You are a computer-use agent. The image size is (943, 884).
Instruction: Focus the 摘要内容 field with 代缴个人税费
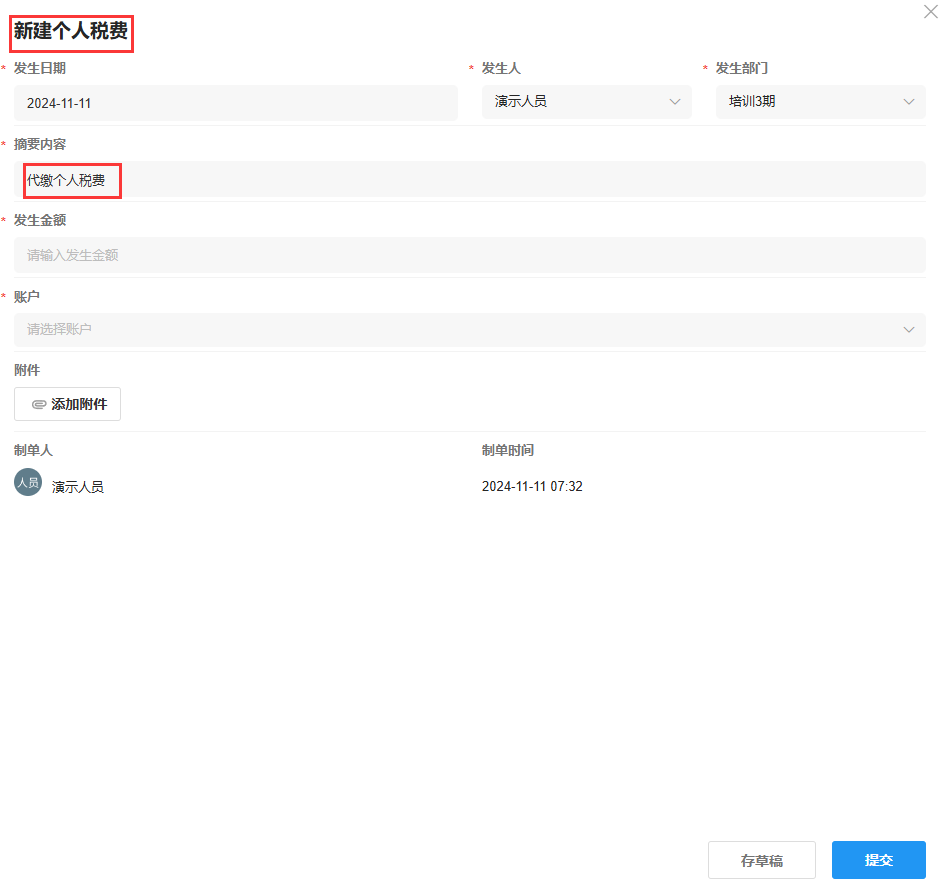(x=470, y=180)
